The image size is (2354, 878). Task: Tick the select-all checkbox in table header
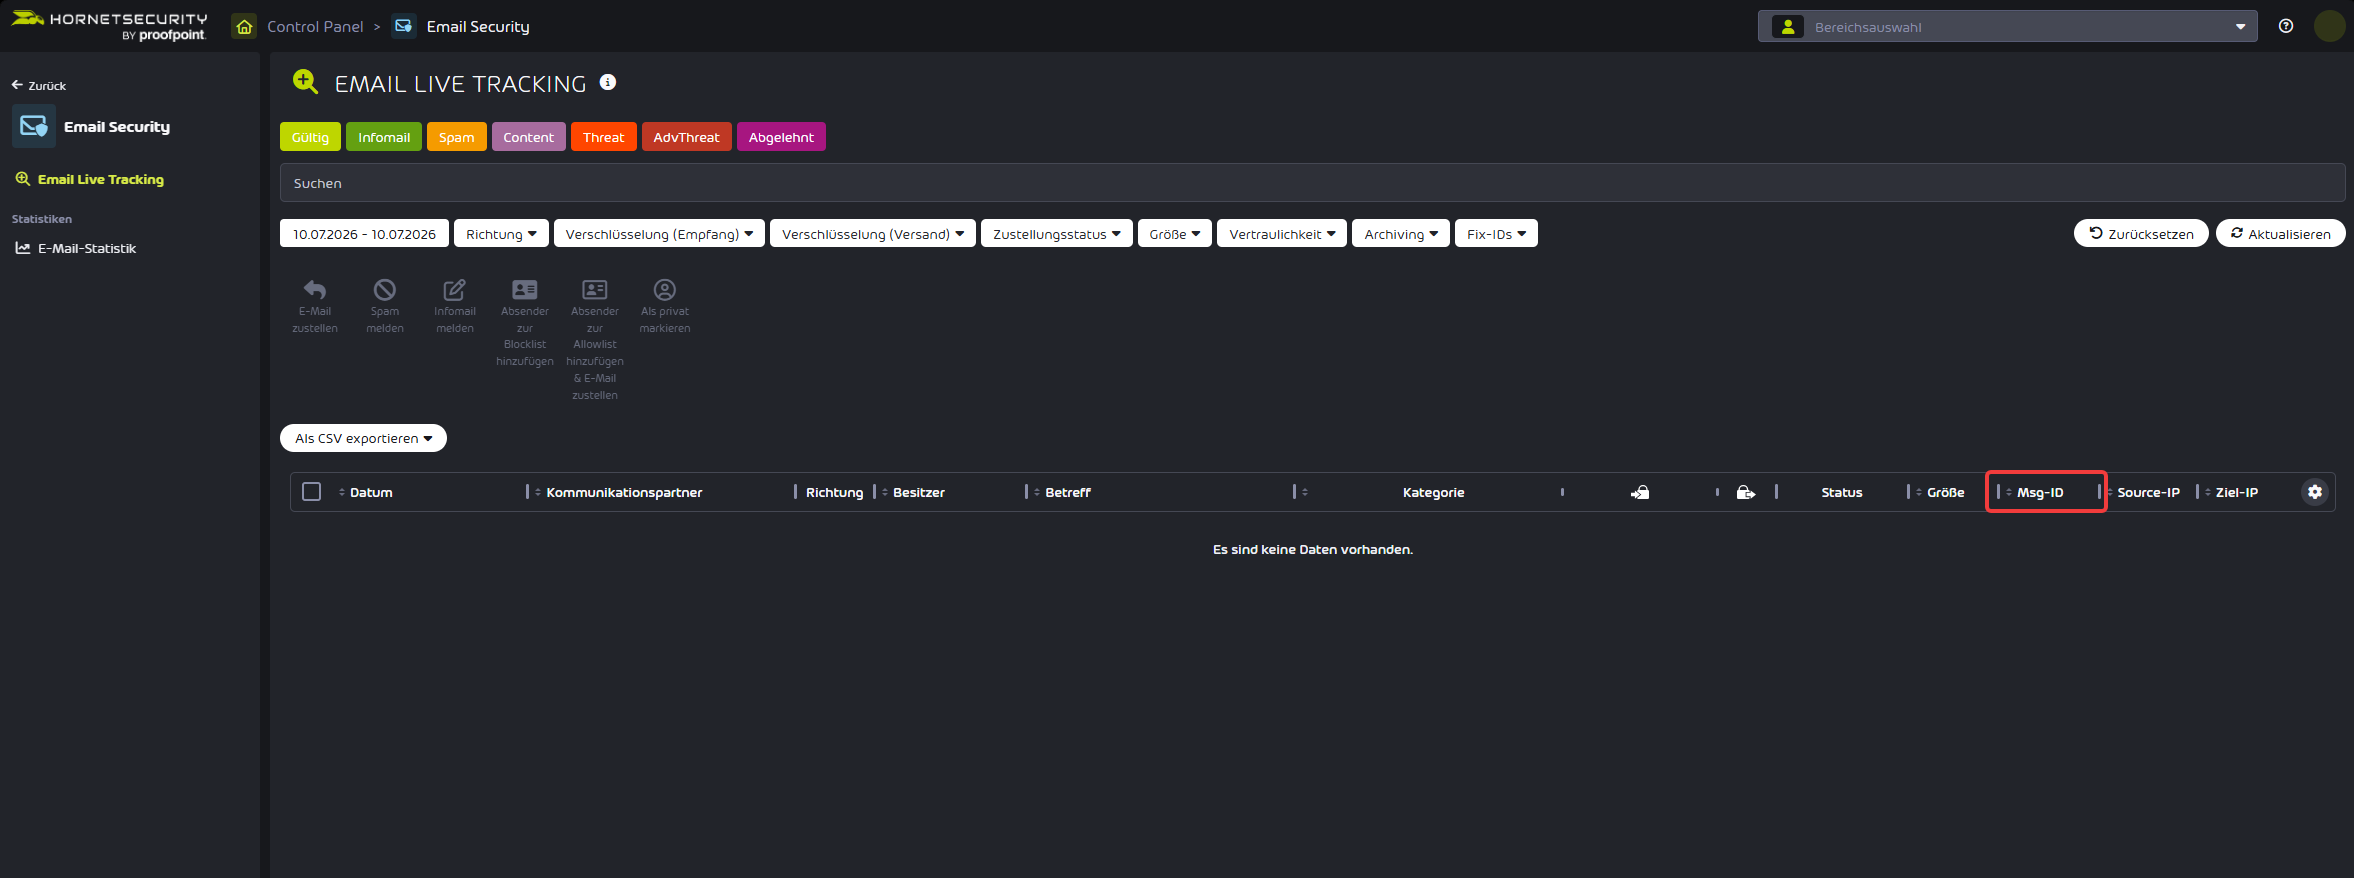312,492
